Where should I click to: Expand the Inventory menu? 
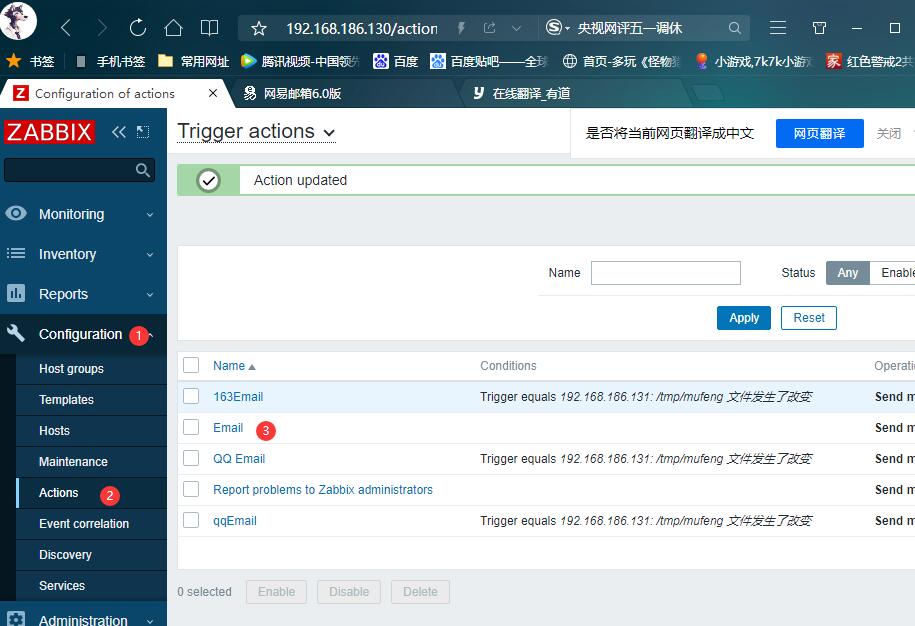tap(83, 254)
